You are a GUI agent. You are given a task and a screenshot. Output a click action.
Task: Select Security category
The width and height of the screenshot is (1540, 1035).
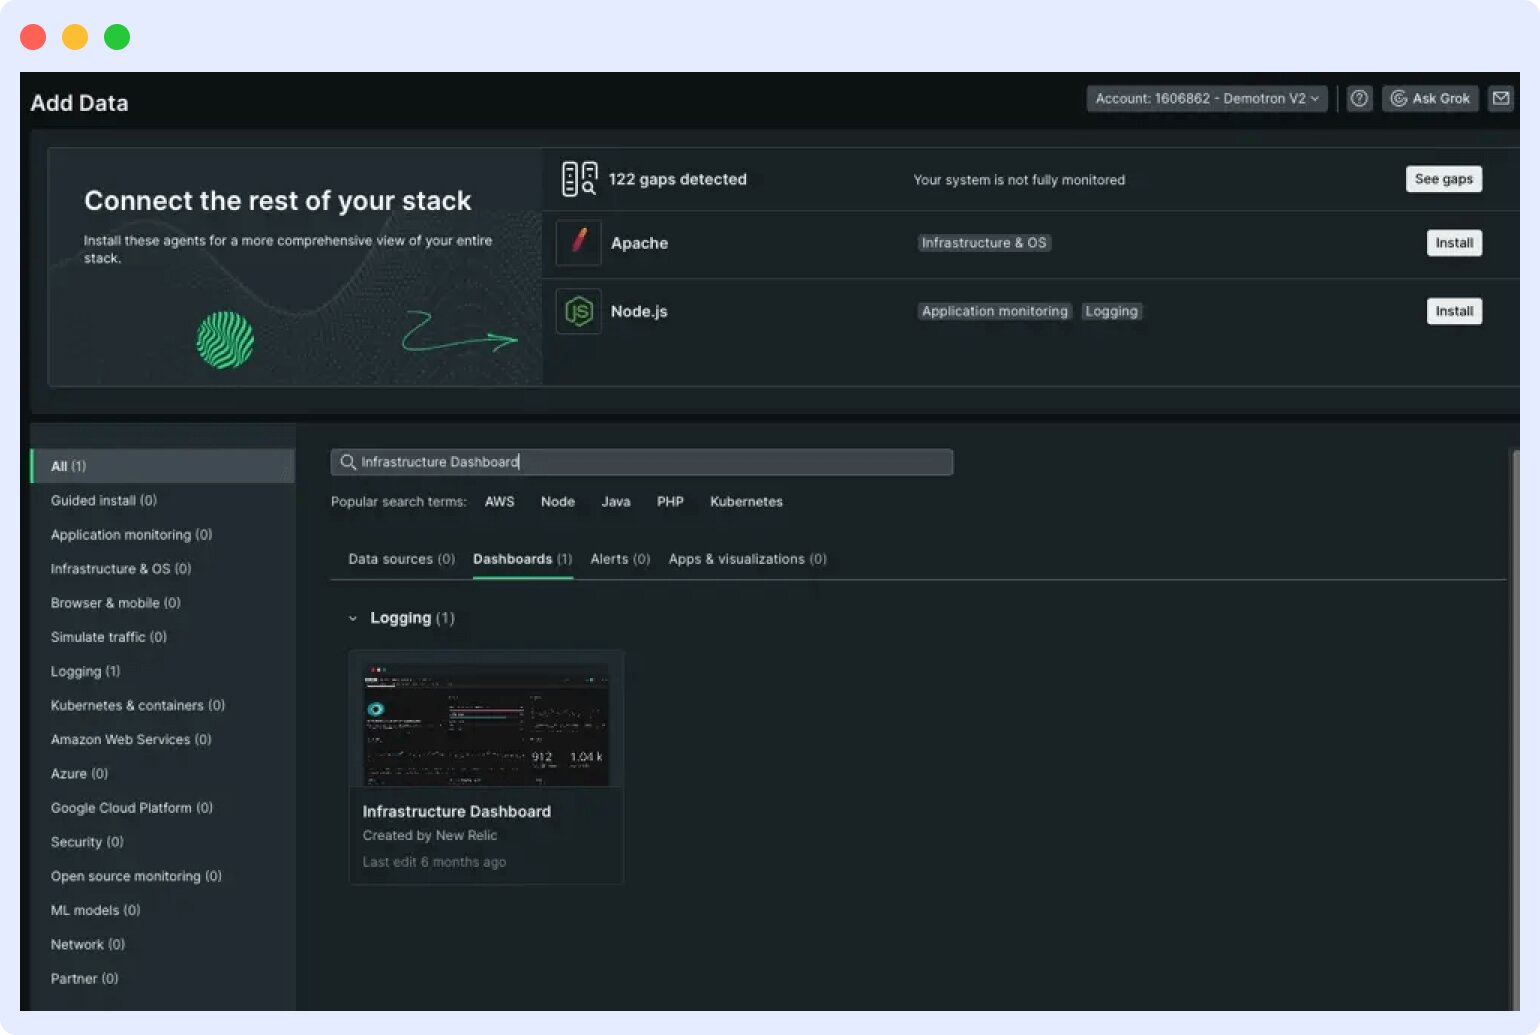point(87,842)
